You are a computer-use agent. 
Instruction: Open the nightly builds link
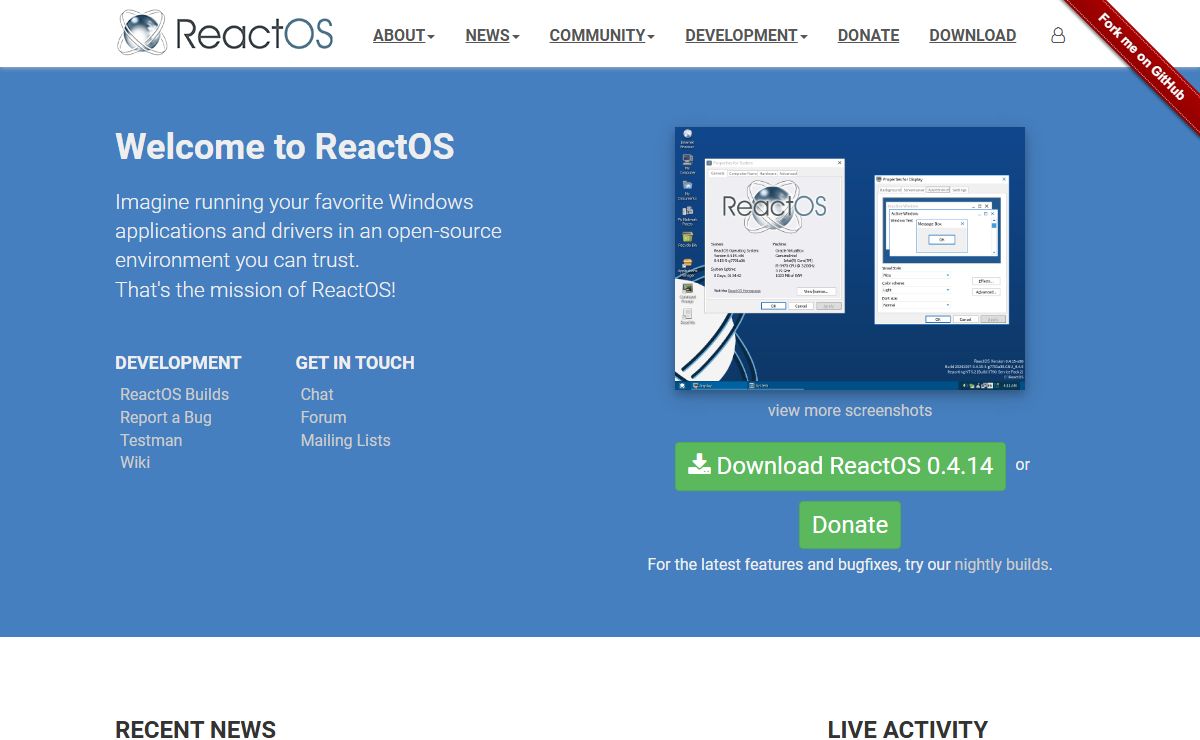(x=1001, y=565)
